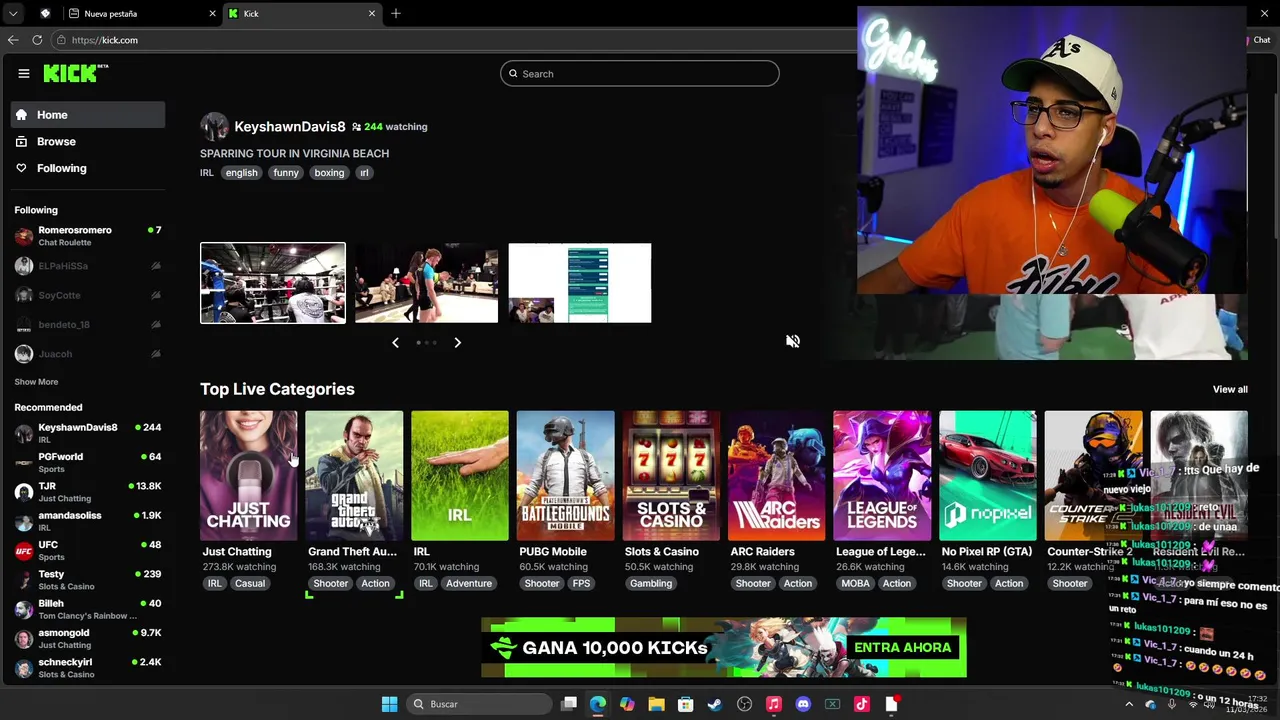The height and width of the screenshot is (720, 1280).
Task: Open the IRL category card image
Action: click(460, 476)
